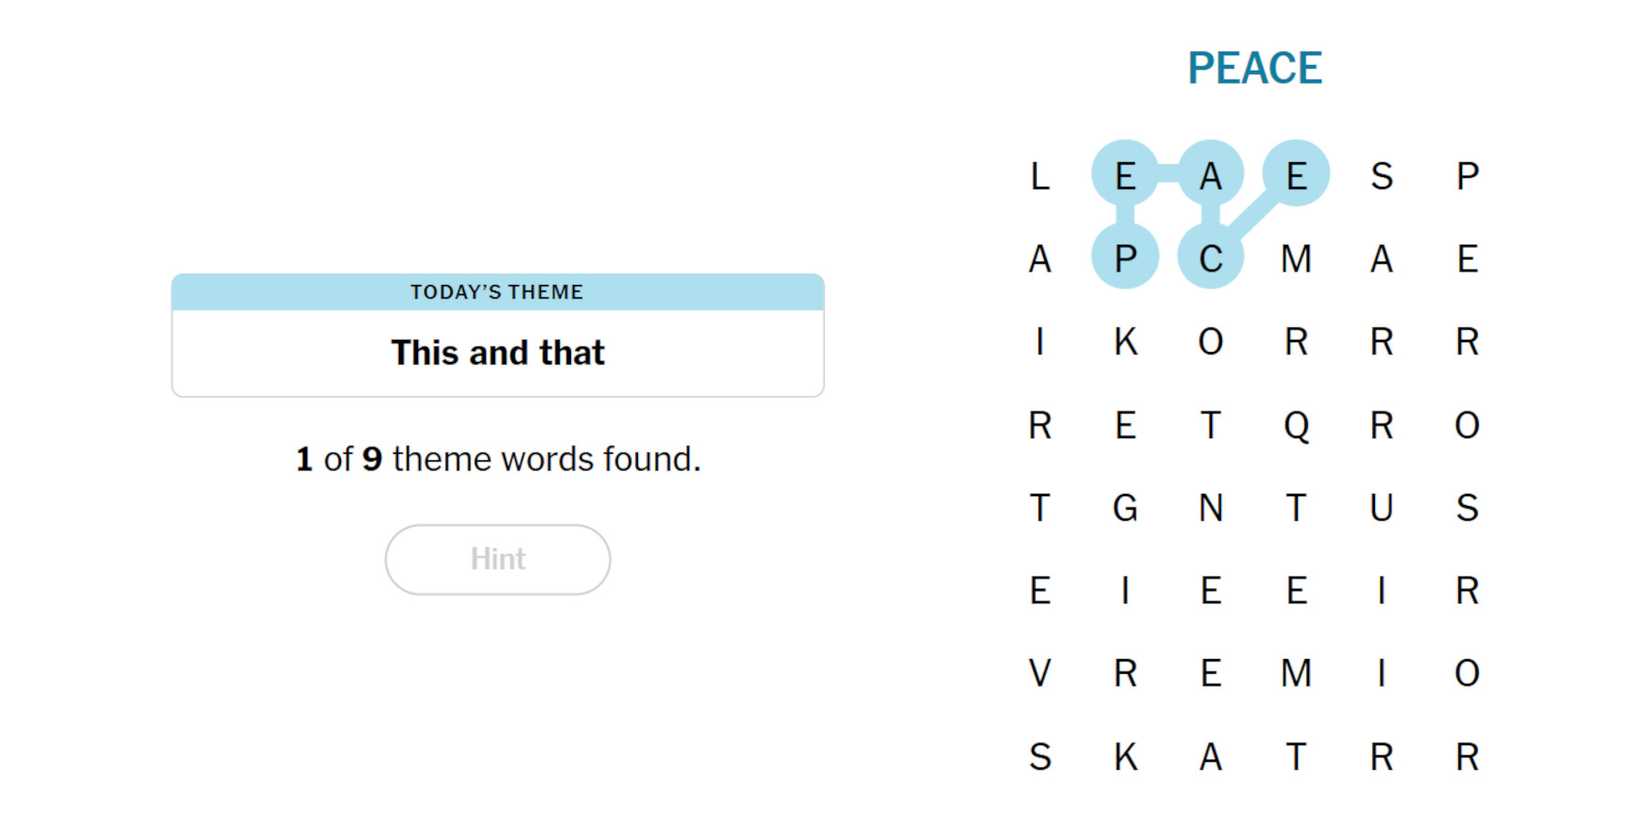Screen dimensions: 1650x825
Task: Select the letter Q tile
Action: click(1296, 425)
